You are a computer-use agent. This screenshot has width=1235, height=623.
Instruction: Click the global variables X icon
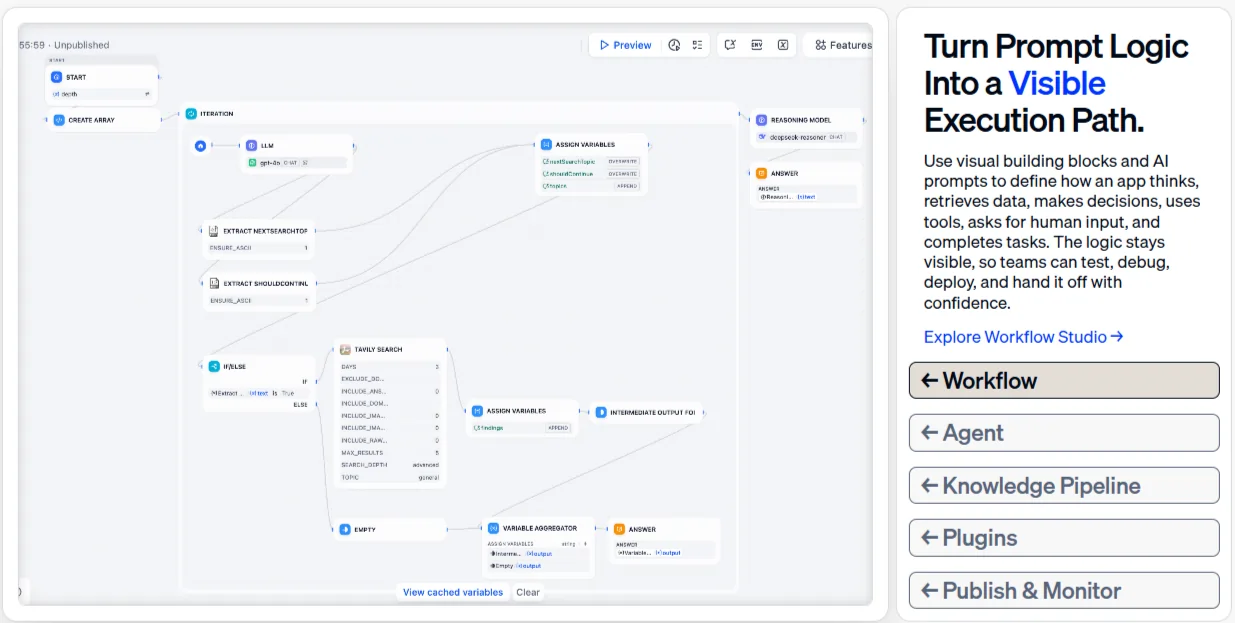[x=783, y=45]
